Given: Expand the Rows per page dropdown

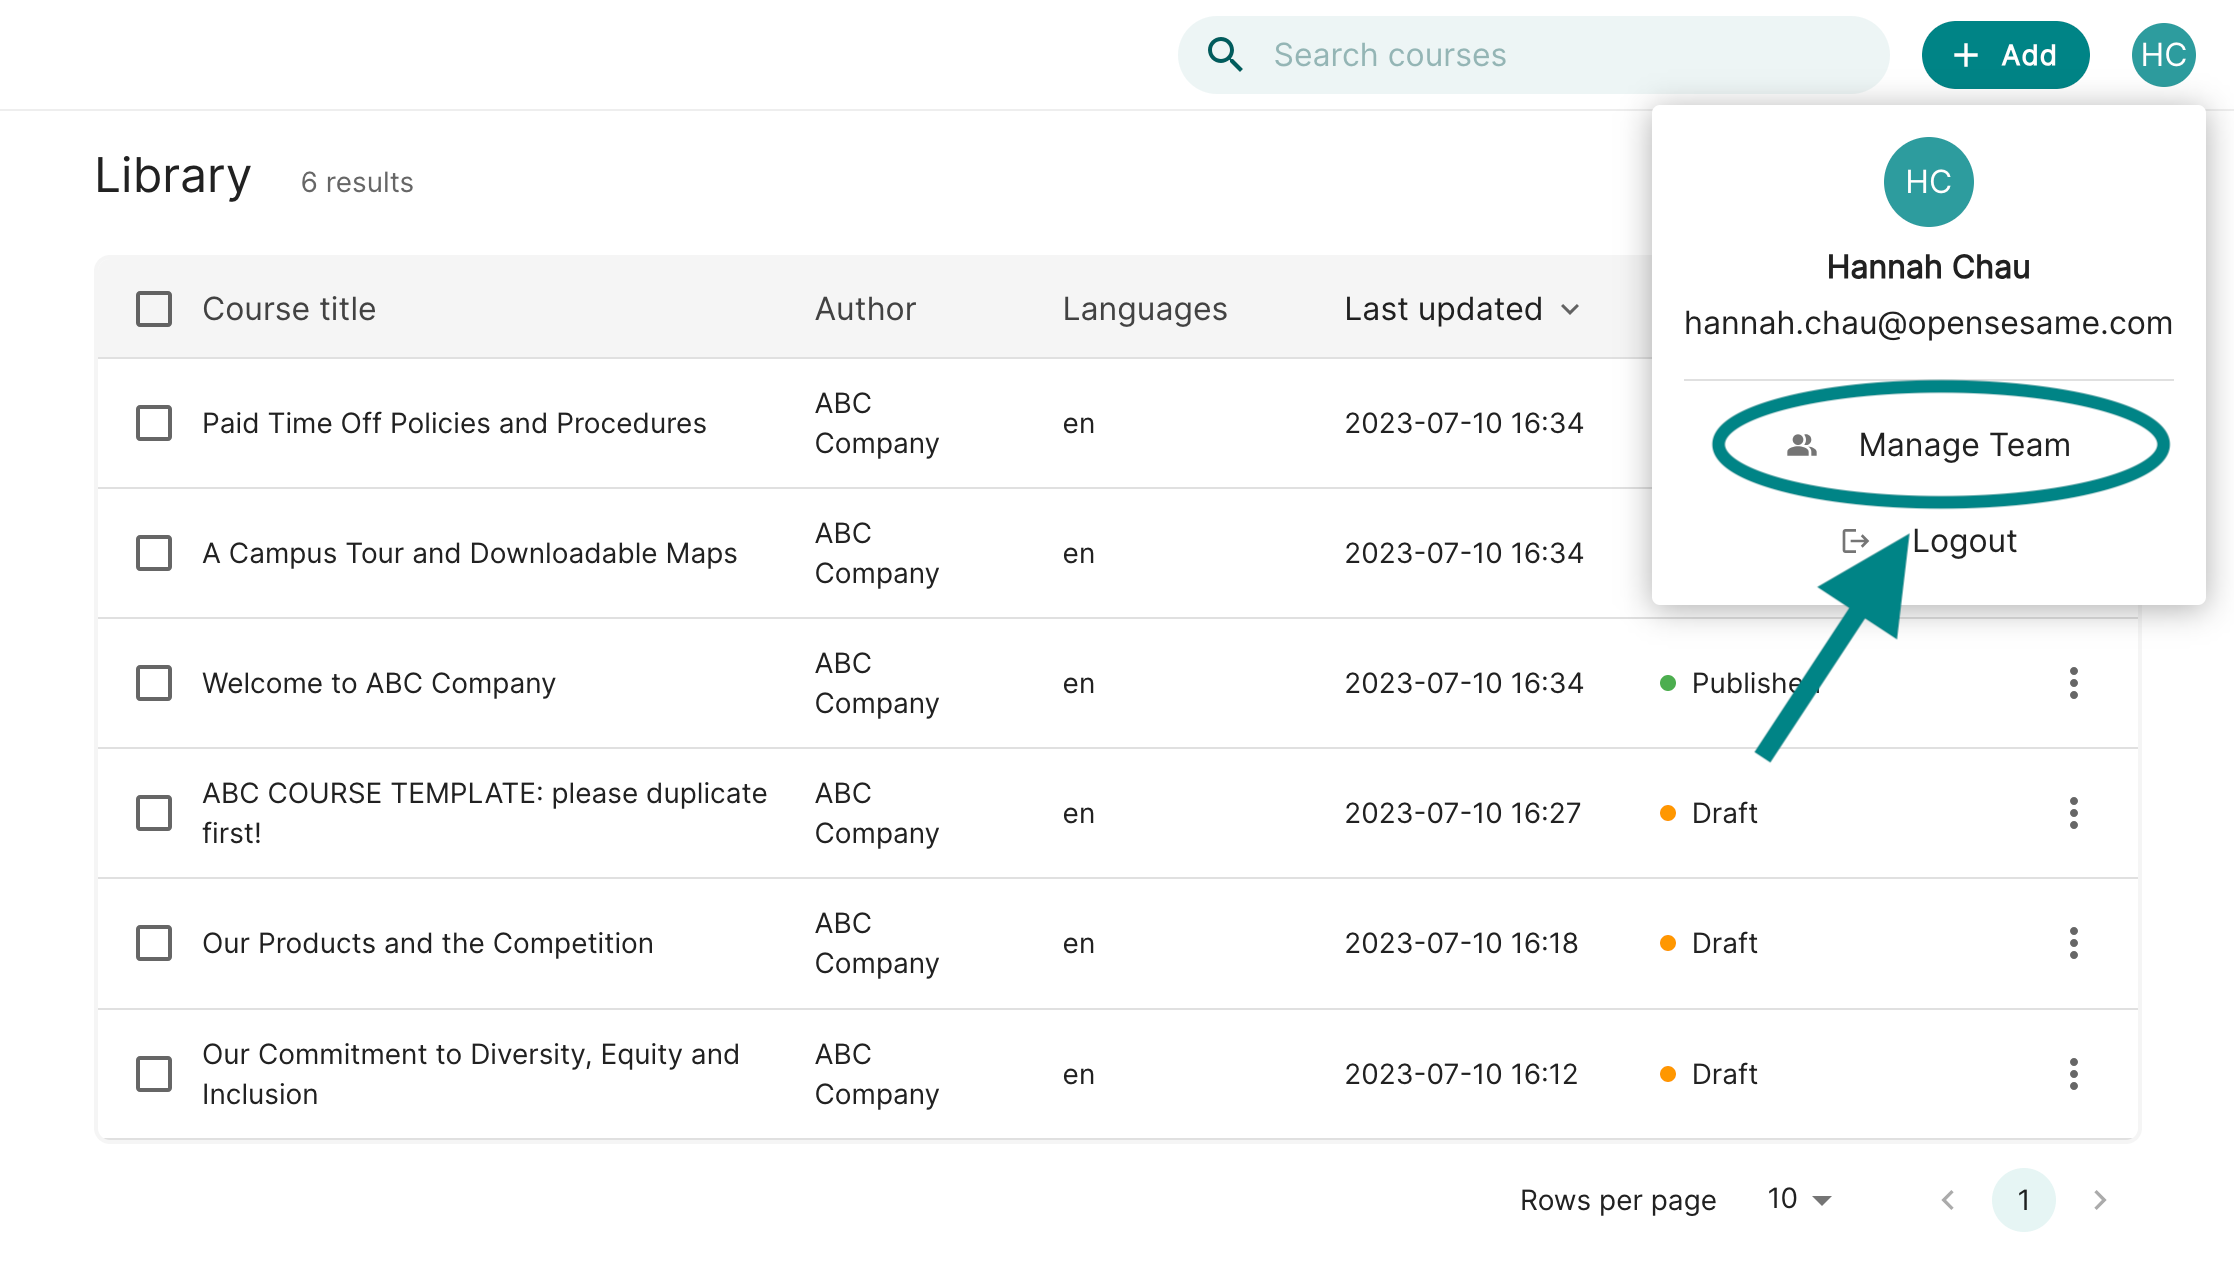Looking at the screenshot, I should click(x=1800, y=1199).
